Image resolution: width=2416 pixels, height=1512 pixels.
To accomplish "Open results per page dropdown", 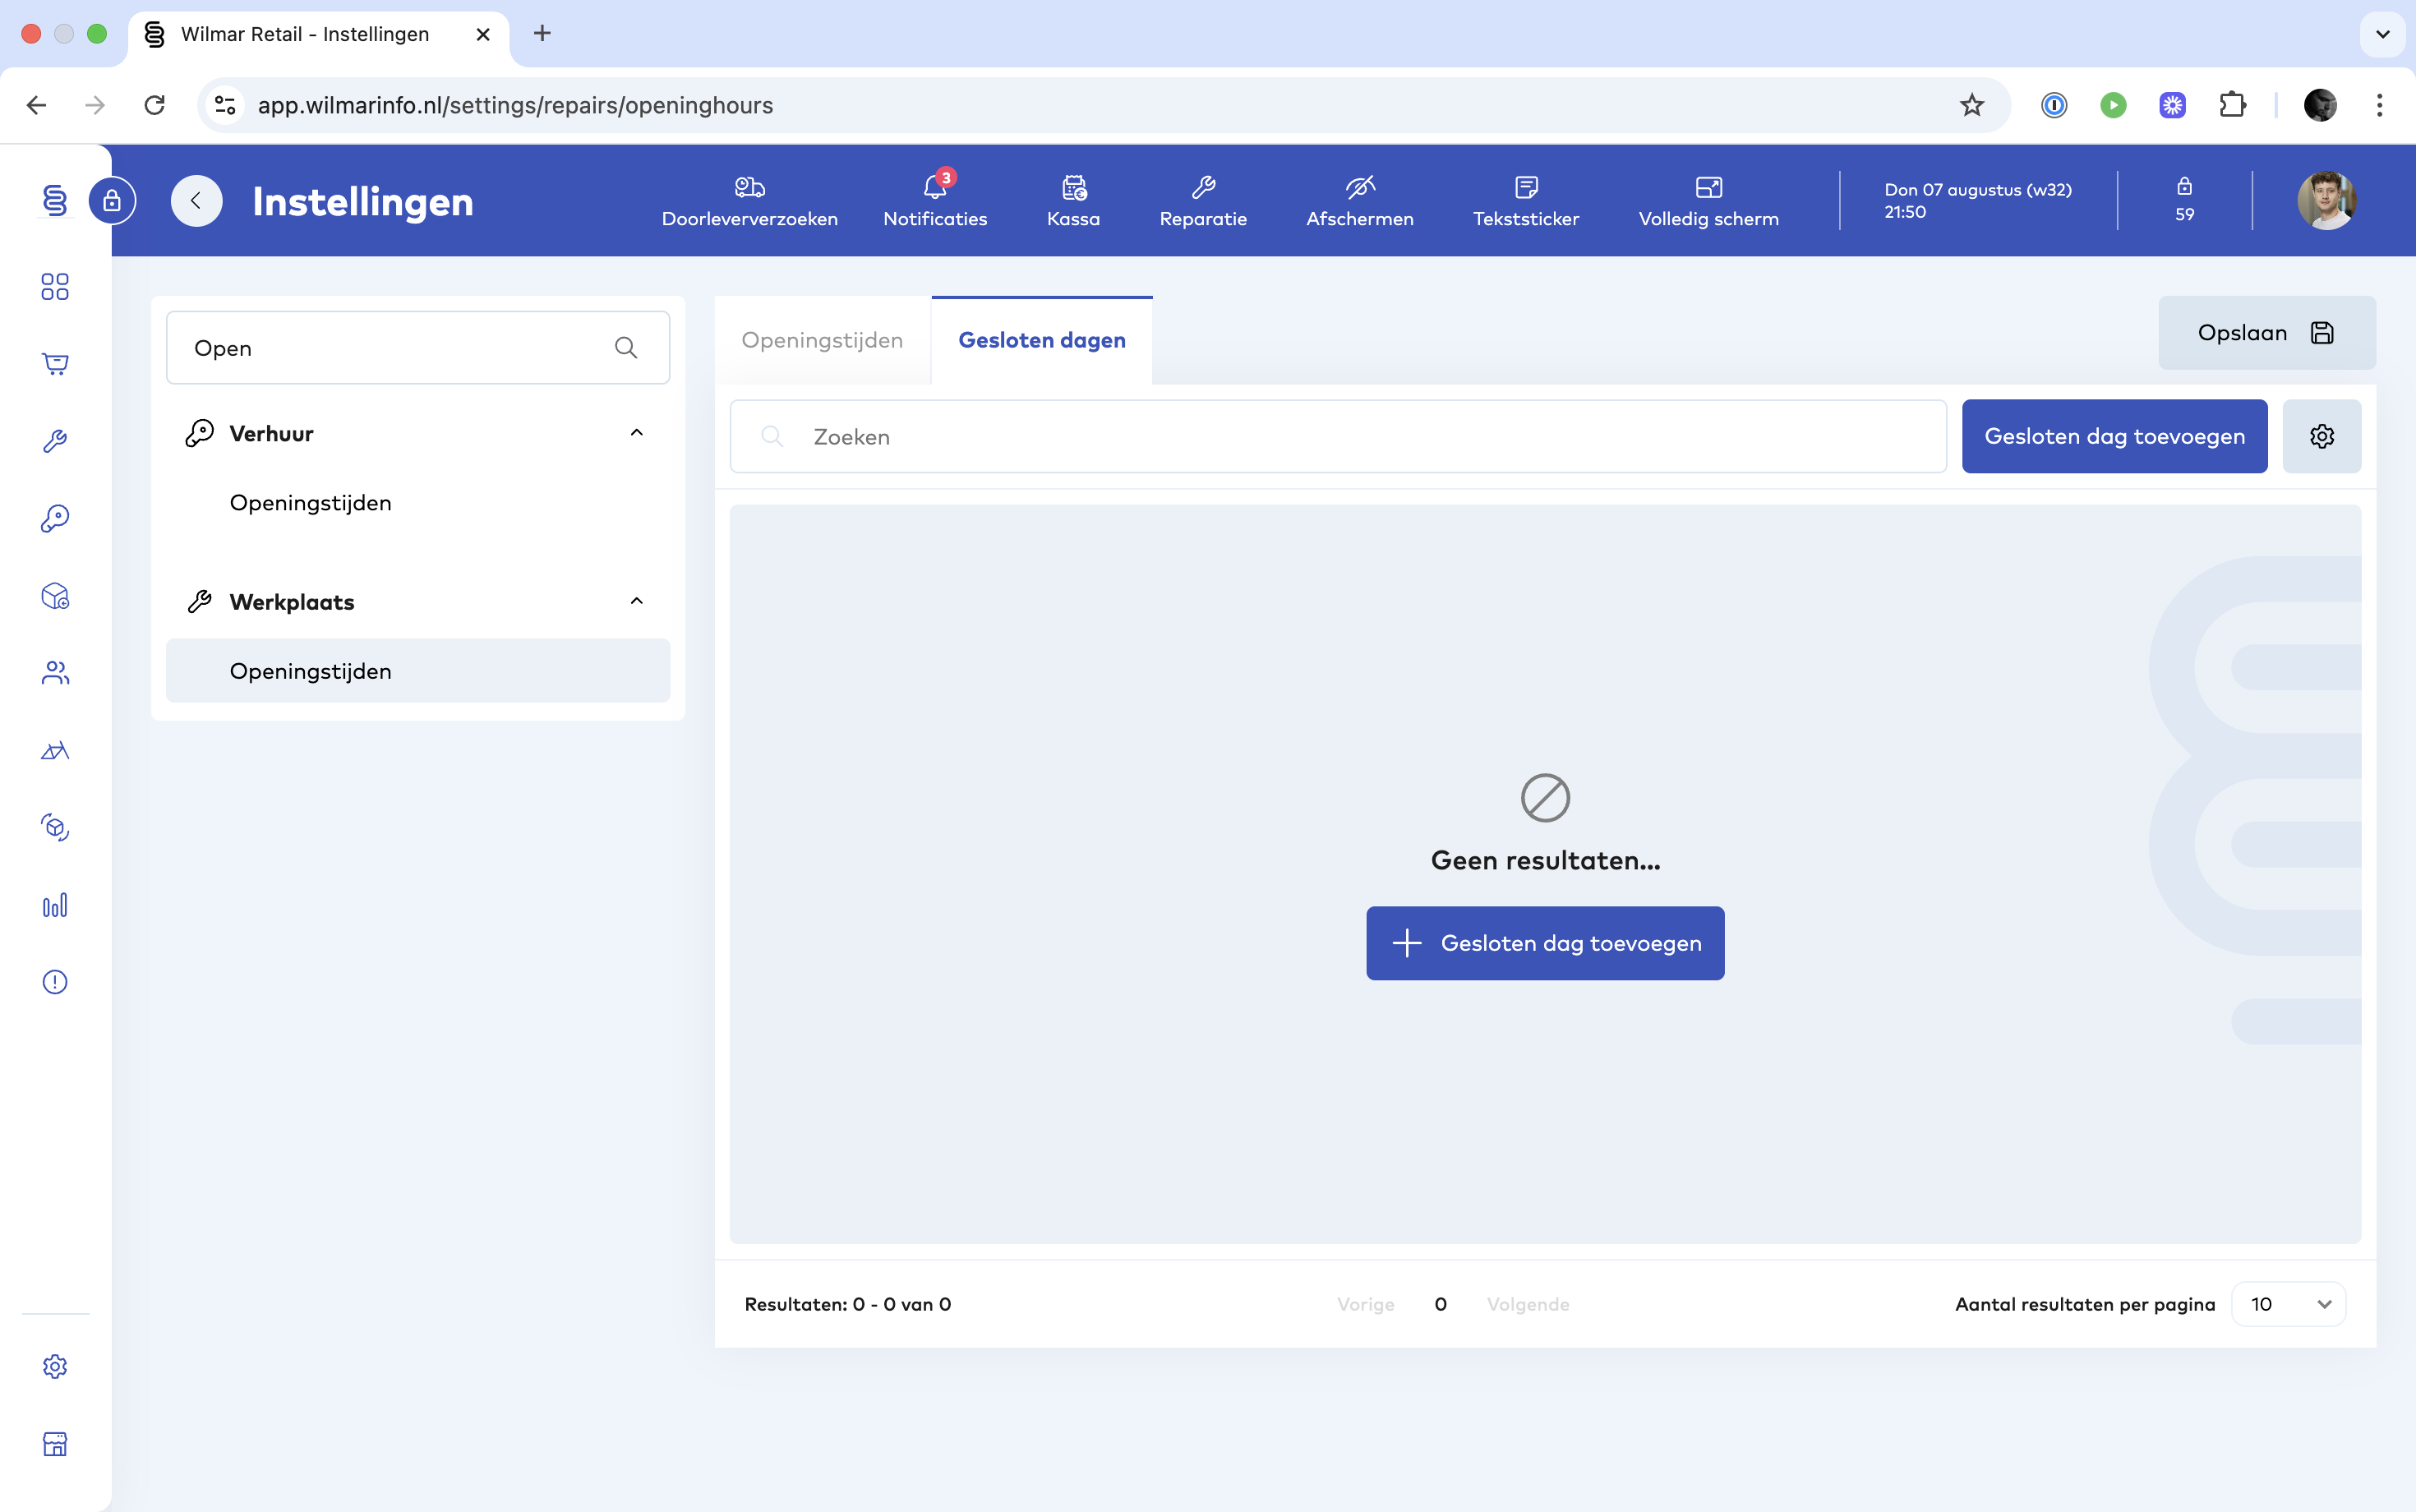I will [x=2288, y=1304].
